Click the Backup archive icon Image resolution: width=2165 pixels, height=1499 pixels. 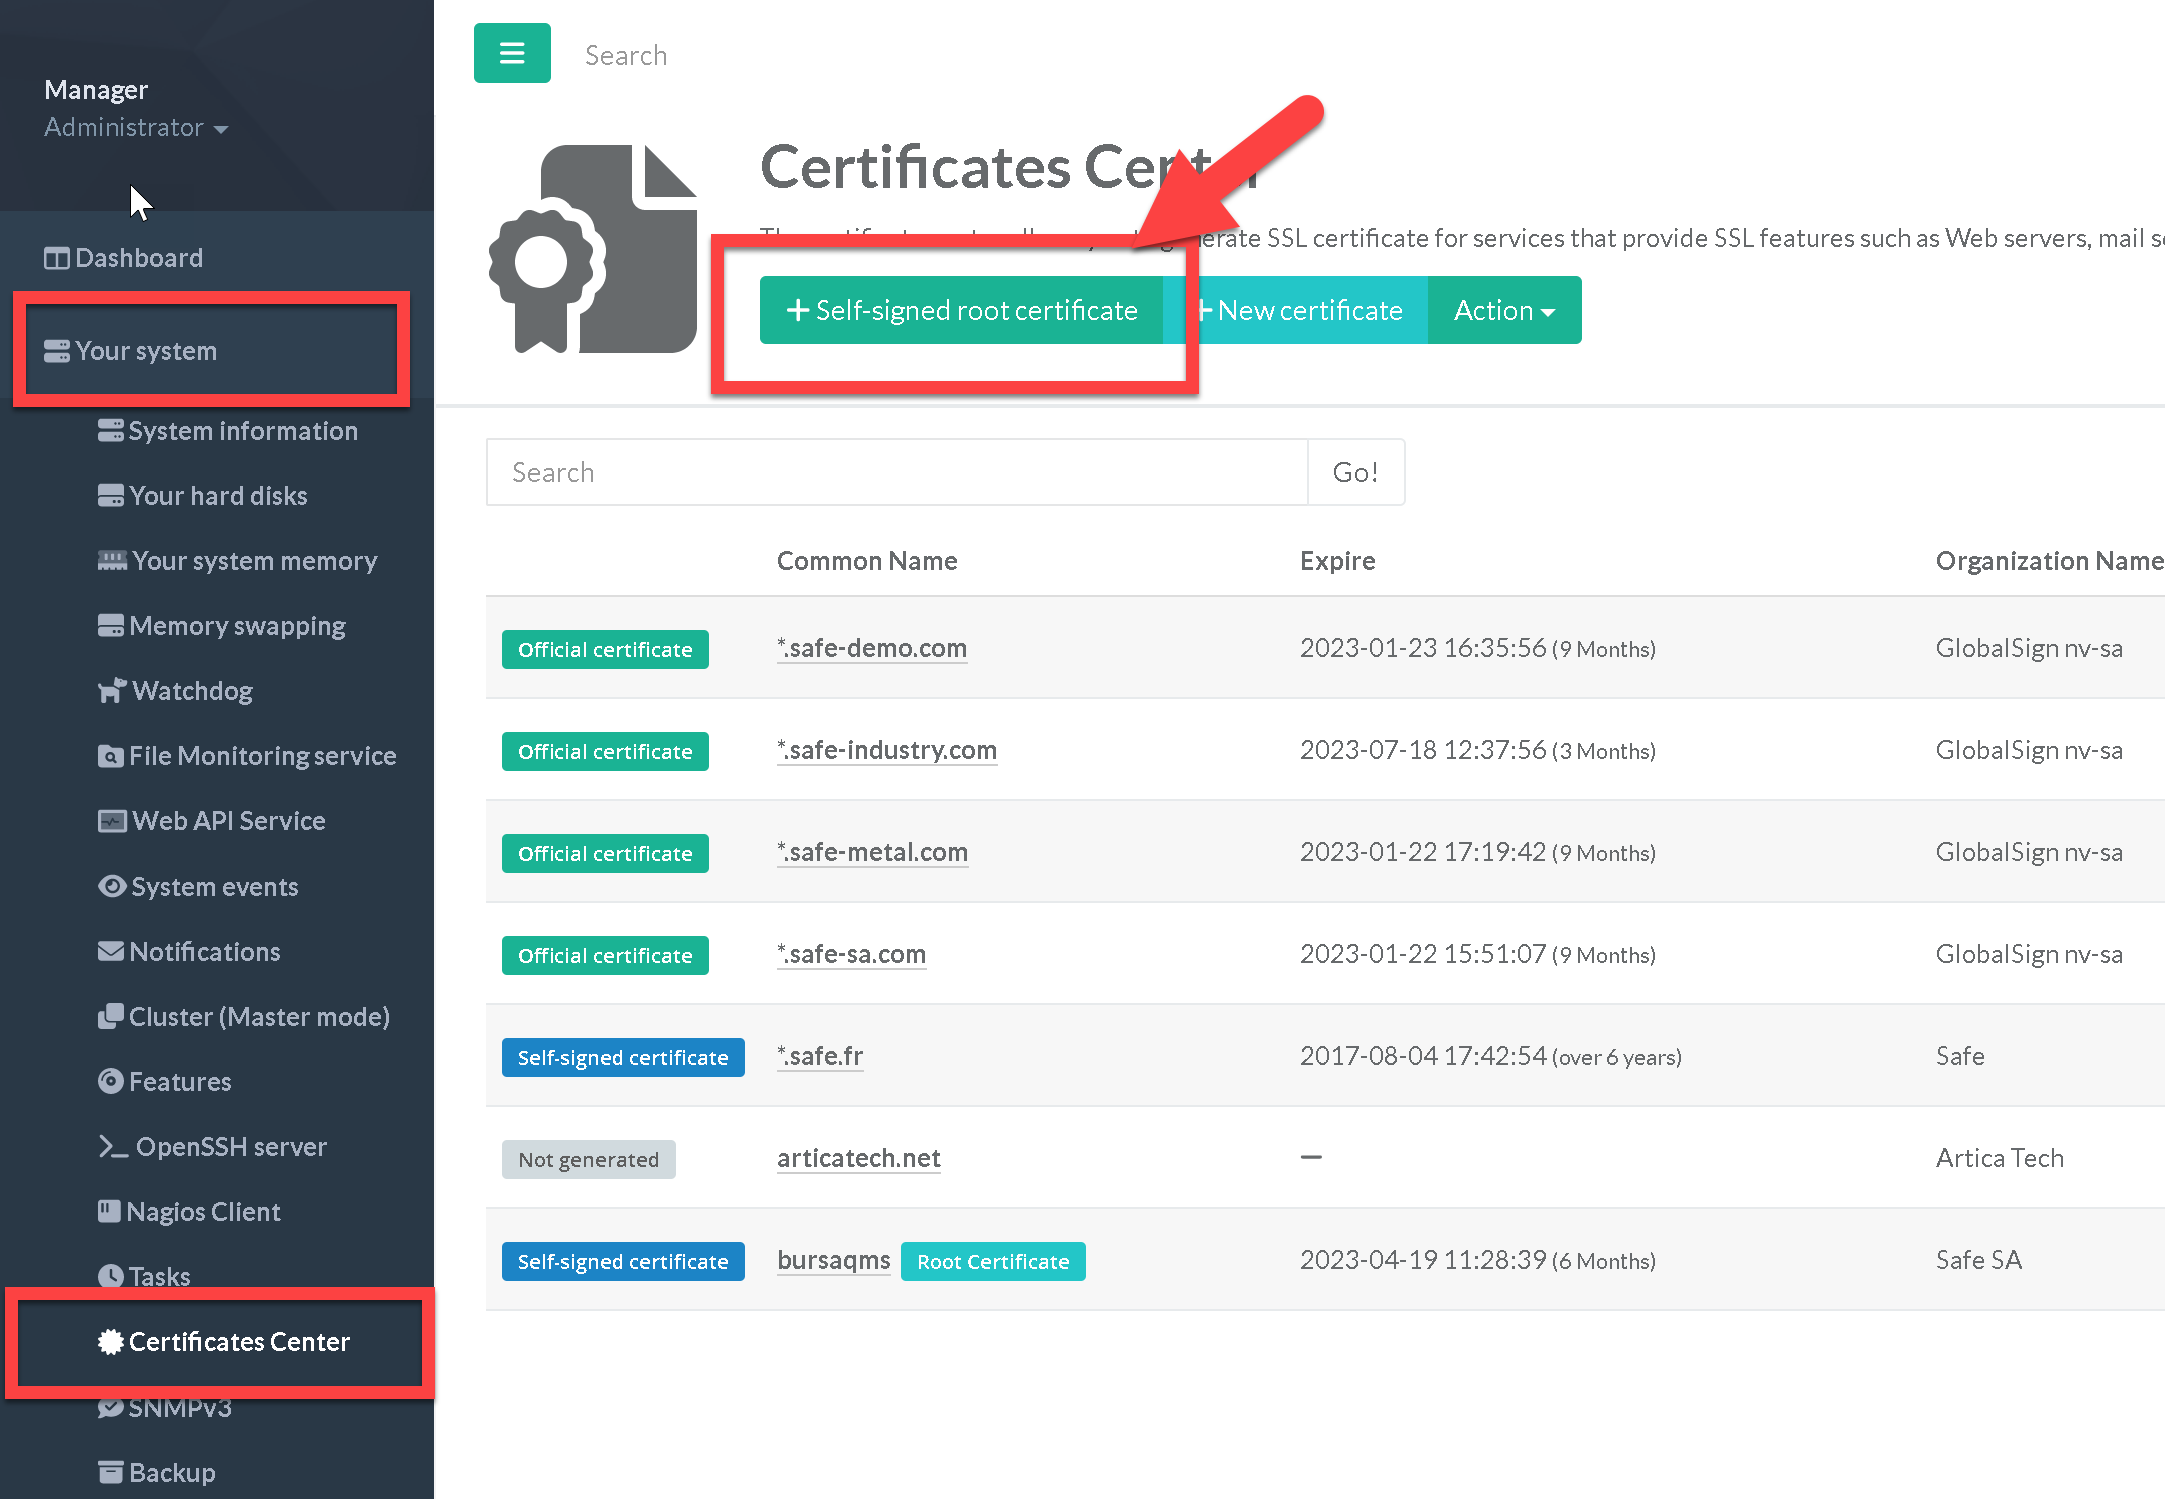[111, 1472]
